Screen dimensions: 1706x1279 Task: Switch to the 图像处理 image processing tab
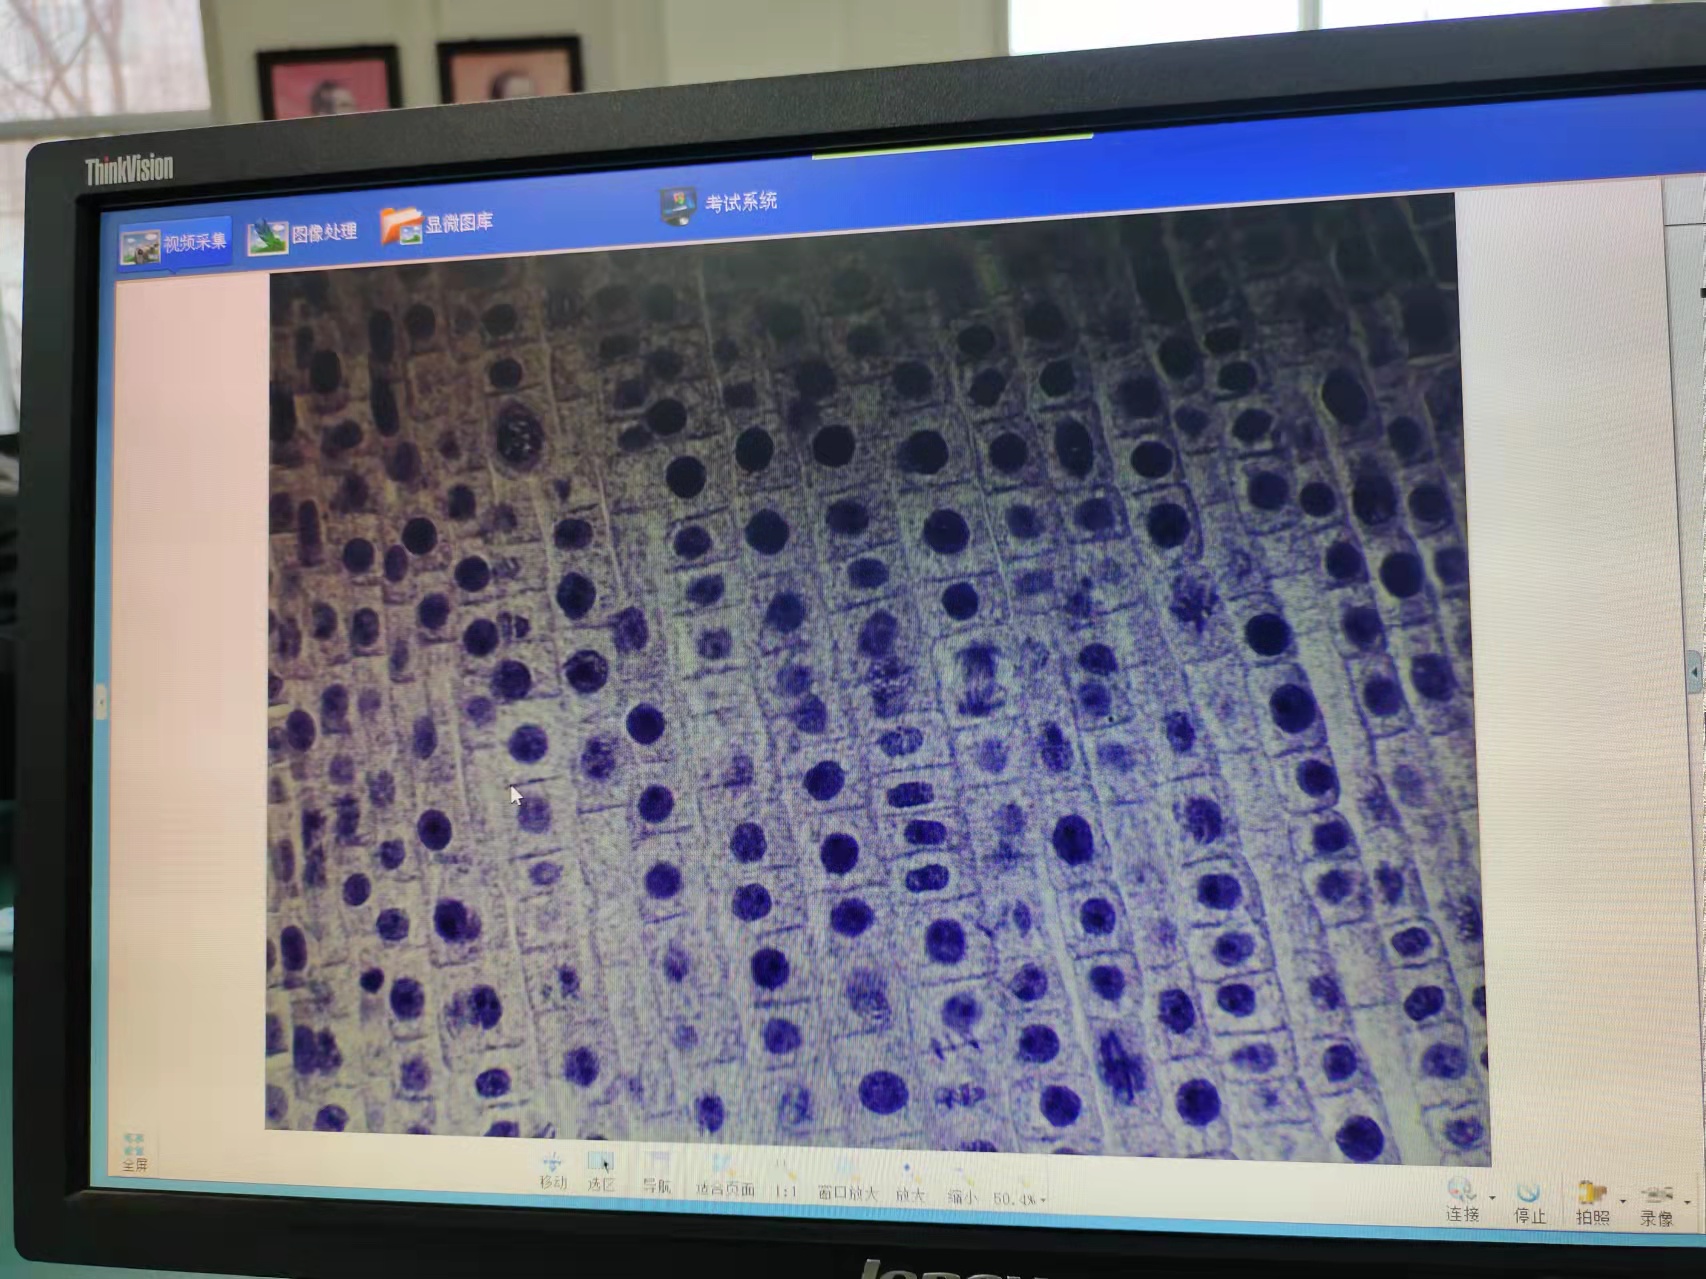coord(302,235)
